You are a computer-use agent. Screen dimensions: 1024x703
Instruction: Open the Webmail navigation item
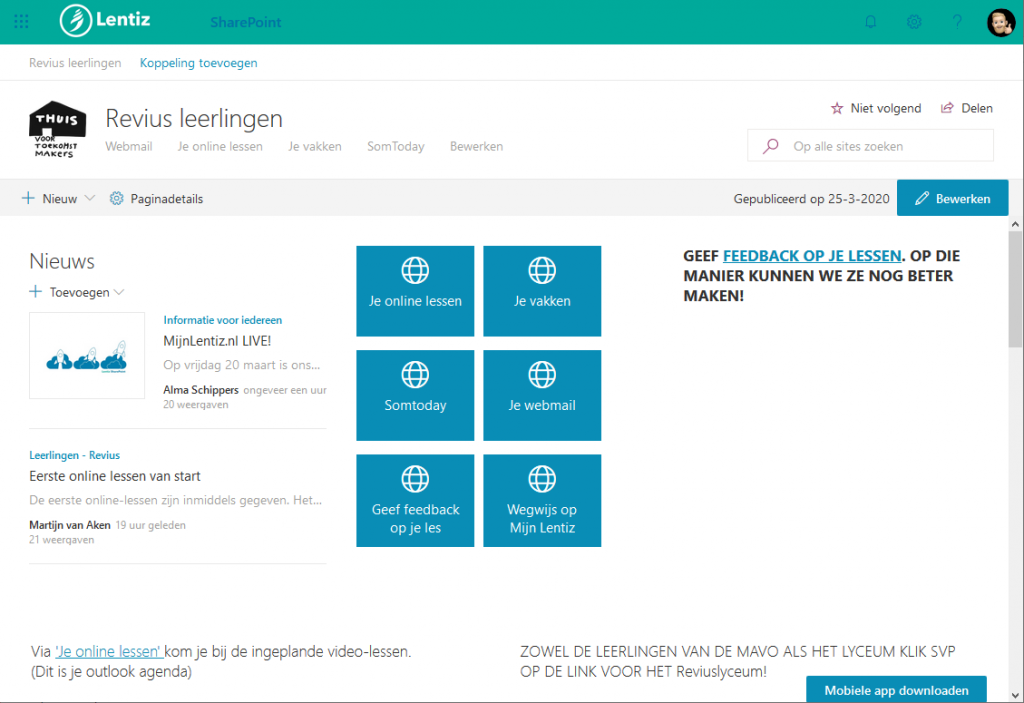pos(129,146)
